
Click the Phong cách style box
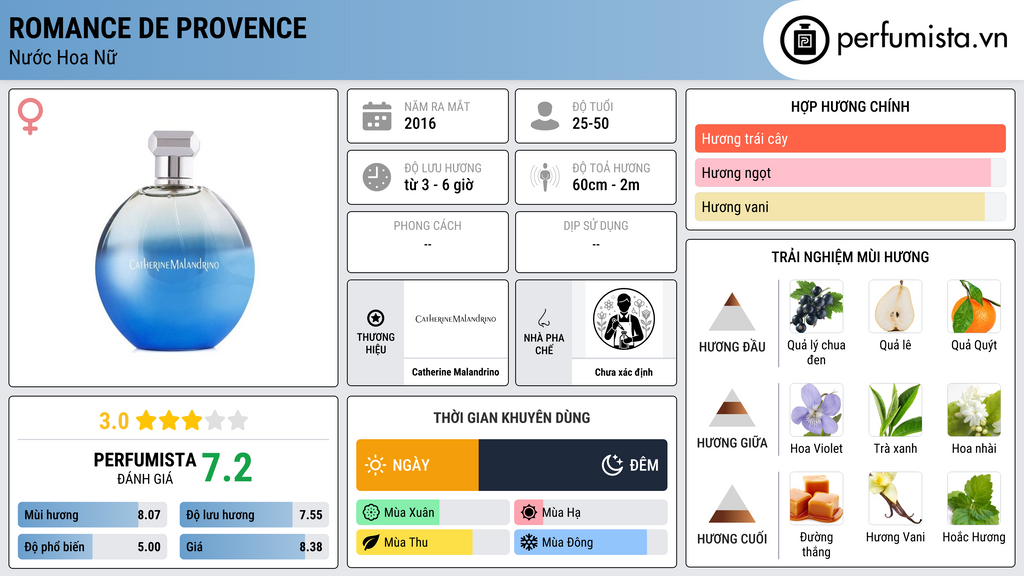(x=428, y=242)
